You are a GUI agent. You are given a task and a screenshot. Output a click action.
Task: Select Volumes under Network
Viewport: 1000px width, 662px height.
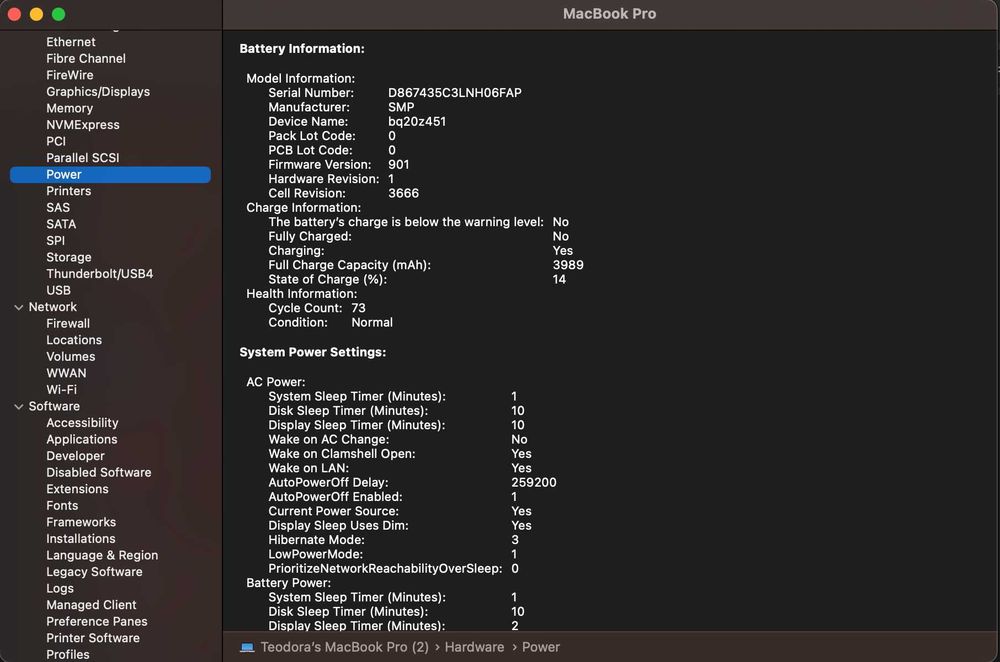pyautogui.click(x=71, y=357)
